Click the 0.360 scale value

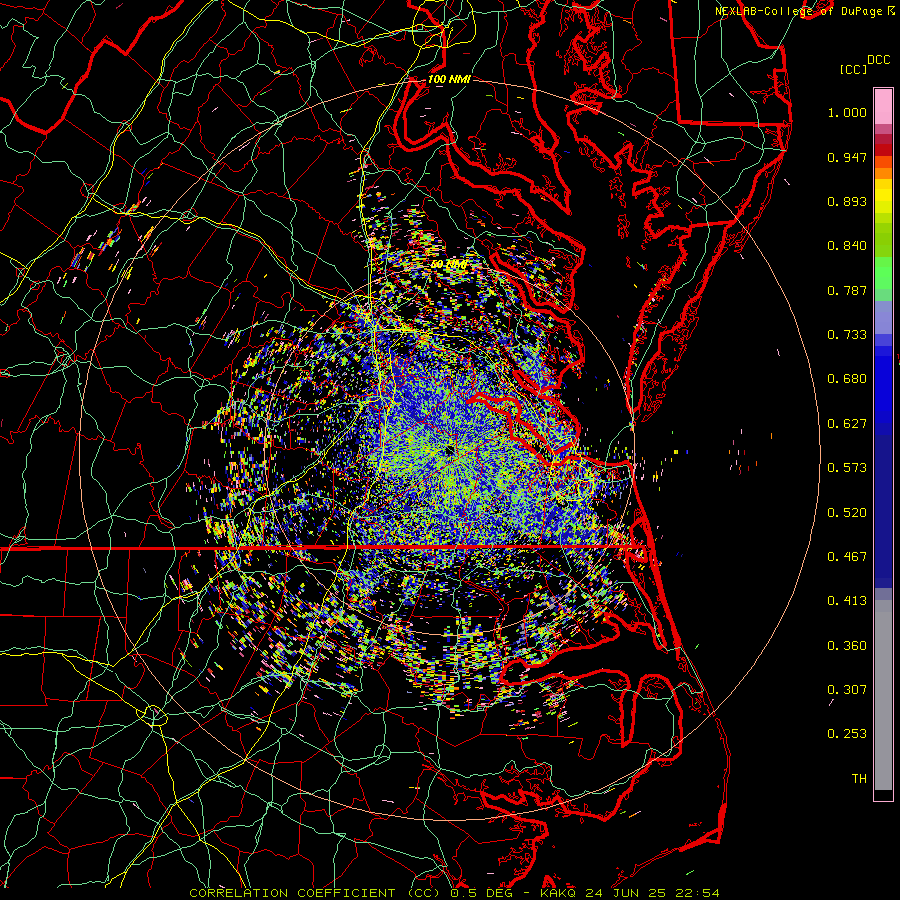click(x=847, y=646)
